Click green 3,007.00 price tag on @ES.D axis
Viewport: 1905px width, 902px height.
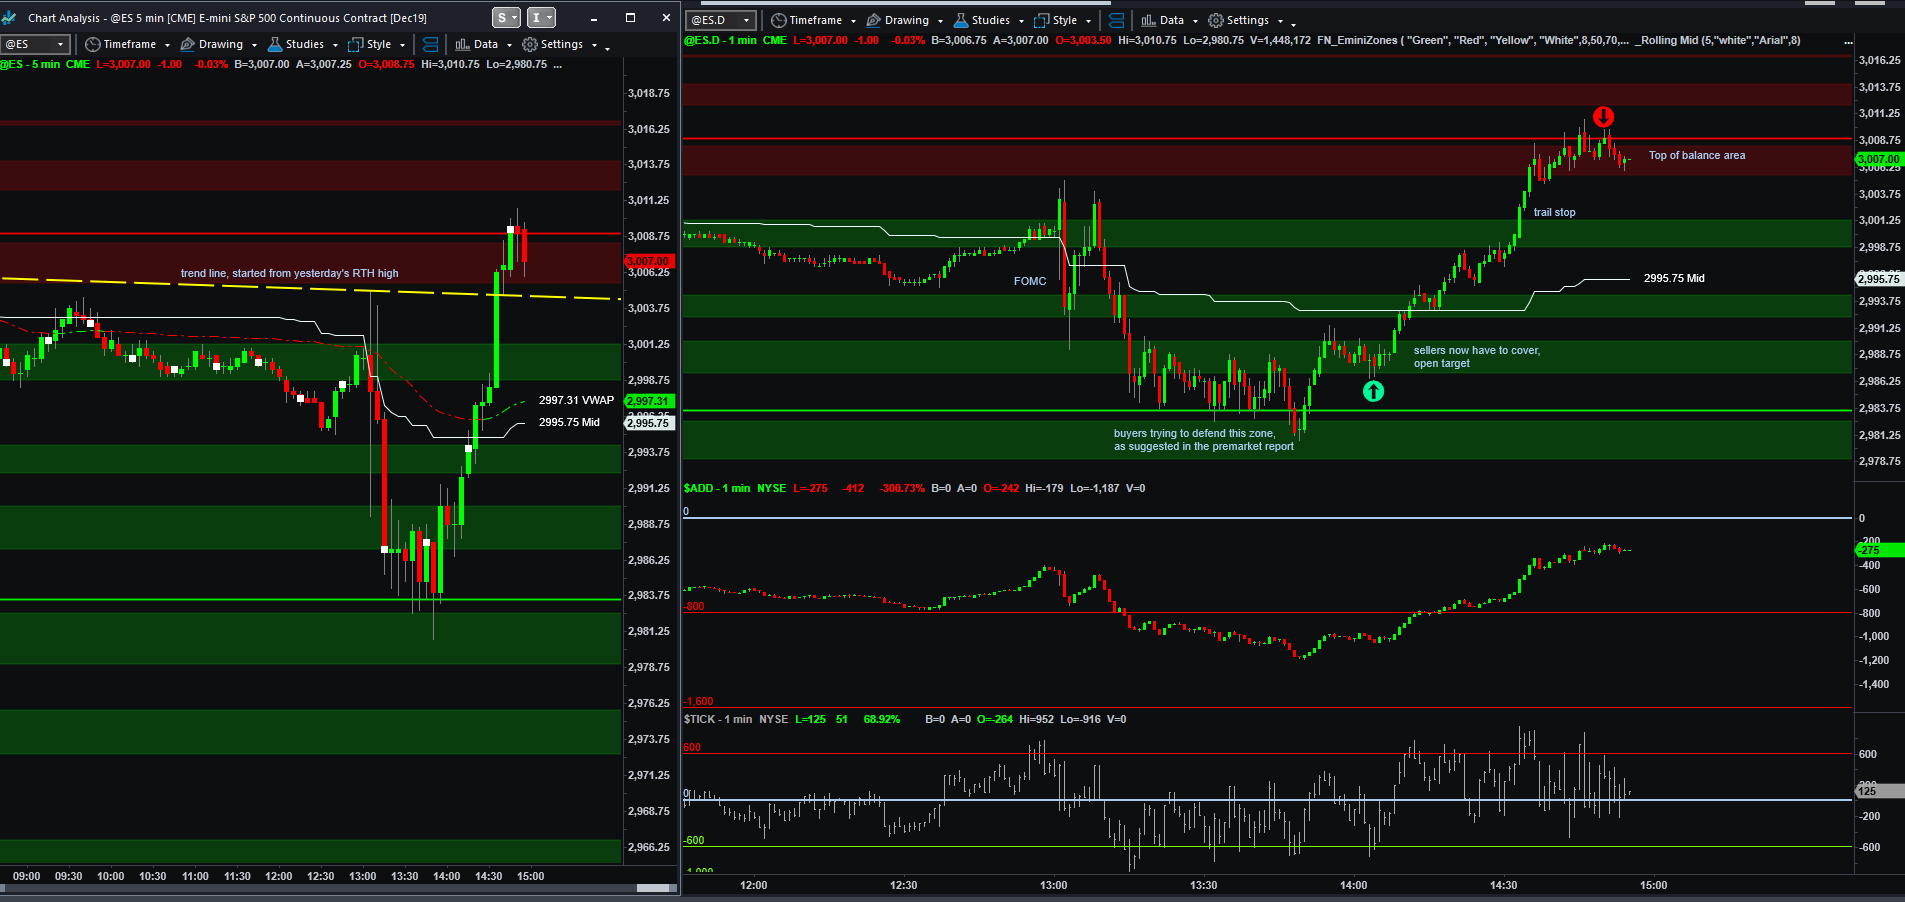tap(1880, 159)
